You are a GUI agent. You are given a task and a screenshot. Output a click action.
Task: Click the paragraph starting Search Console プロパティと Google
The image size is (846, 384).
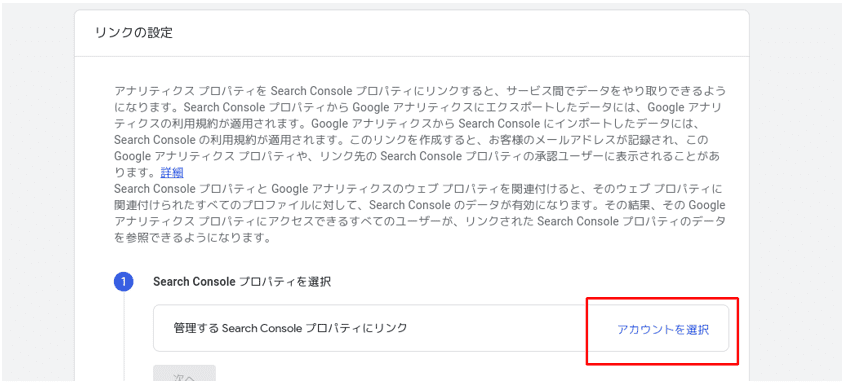[420, 213]
